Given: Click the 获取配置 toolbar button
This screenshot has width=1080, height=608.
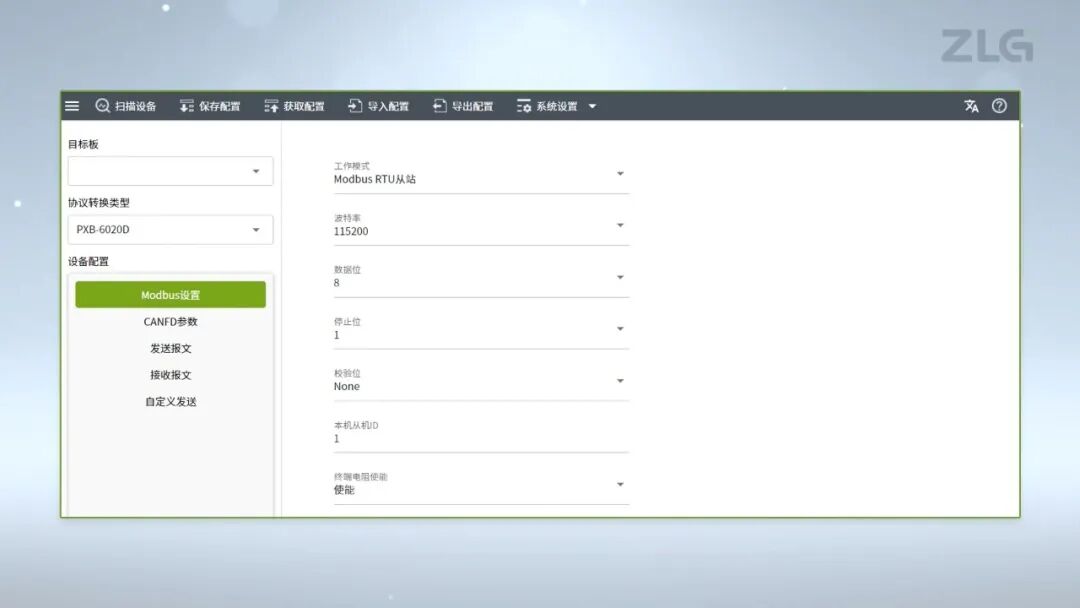Looking at the screenshot, I should (x=294, y=106).
